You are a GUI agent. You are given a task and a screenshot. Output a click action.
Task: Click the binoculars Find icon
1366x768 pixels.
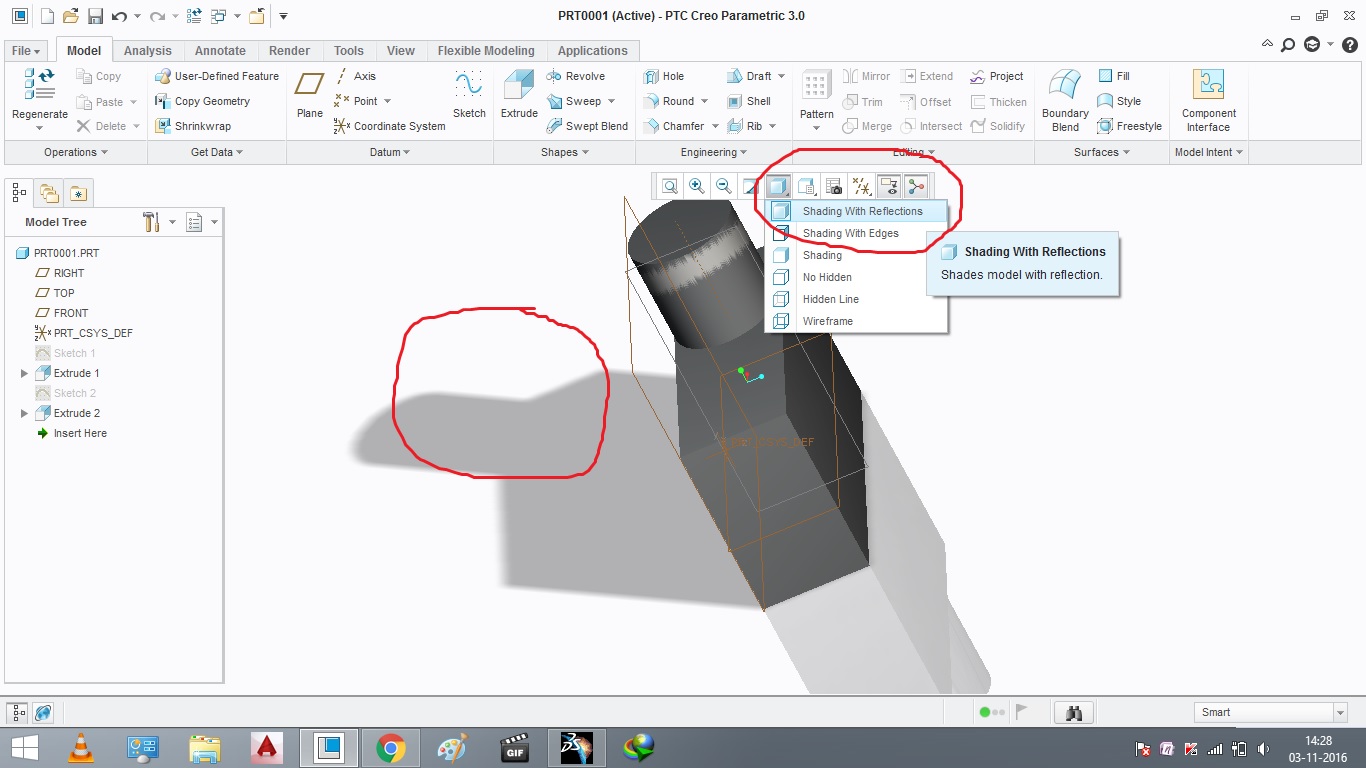coord(1075,713)
